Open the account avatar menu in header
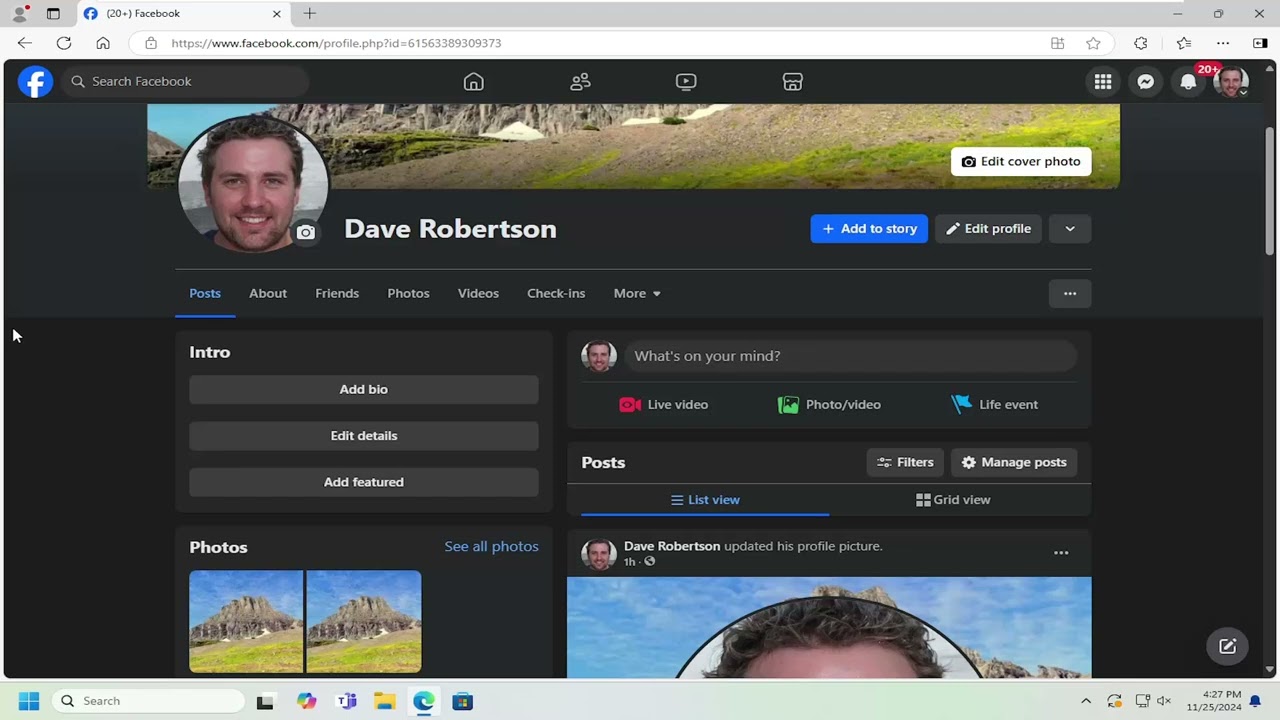Screen dimensions: 1280x720 [x=1231, y=82]
